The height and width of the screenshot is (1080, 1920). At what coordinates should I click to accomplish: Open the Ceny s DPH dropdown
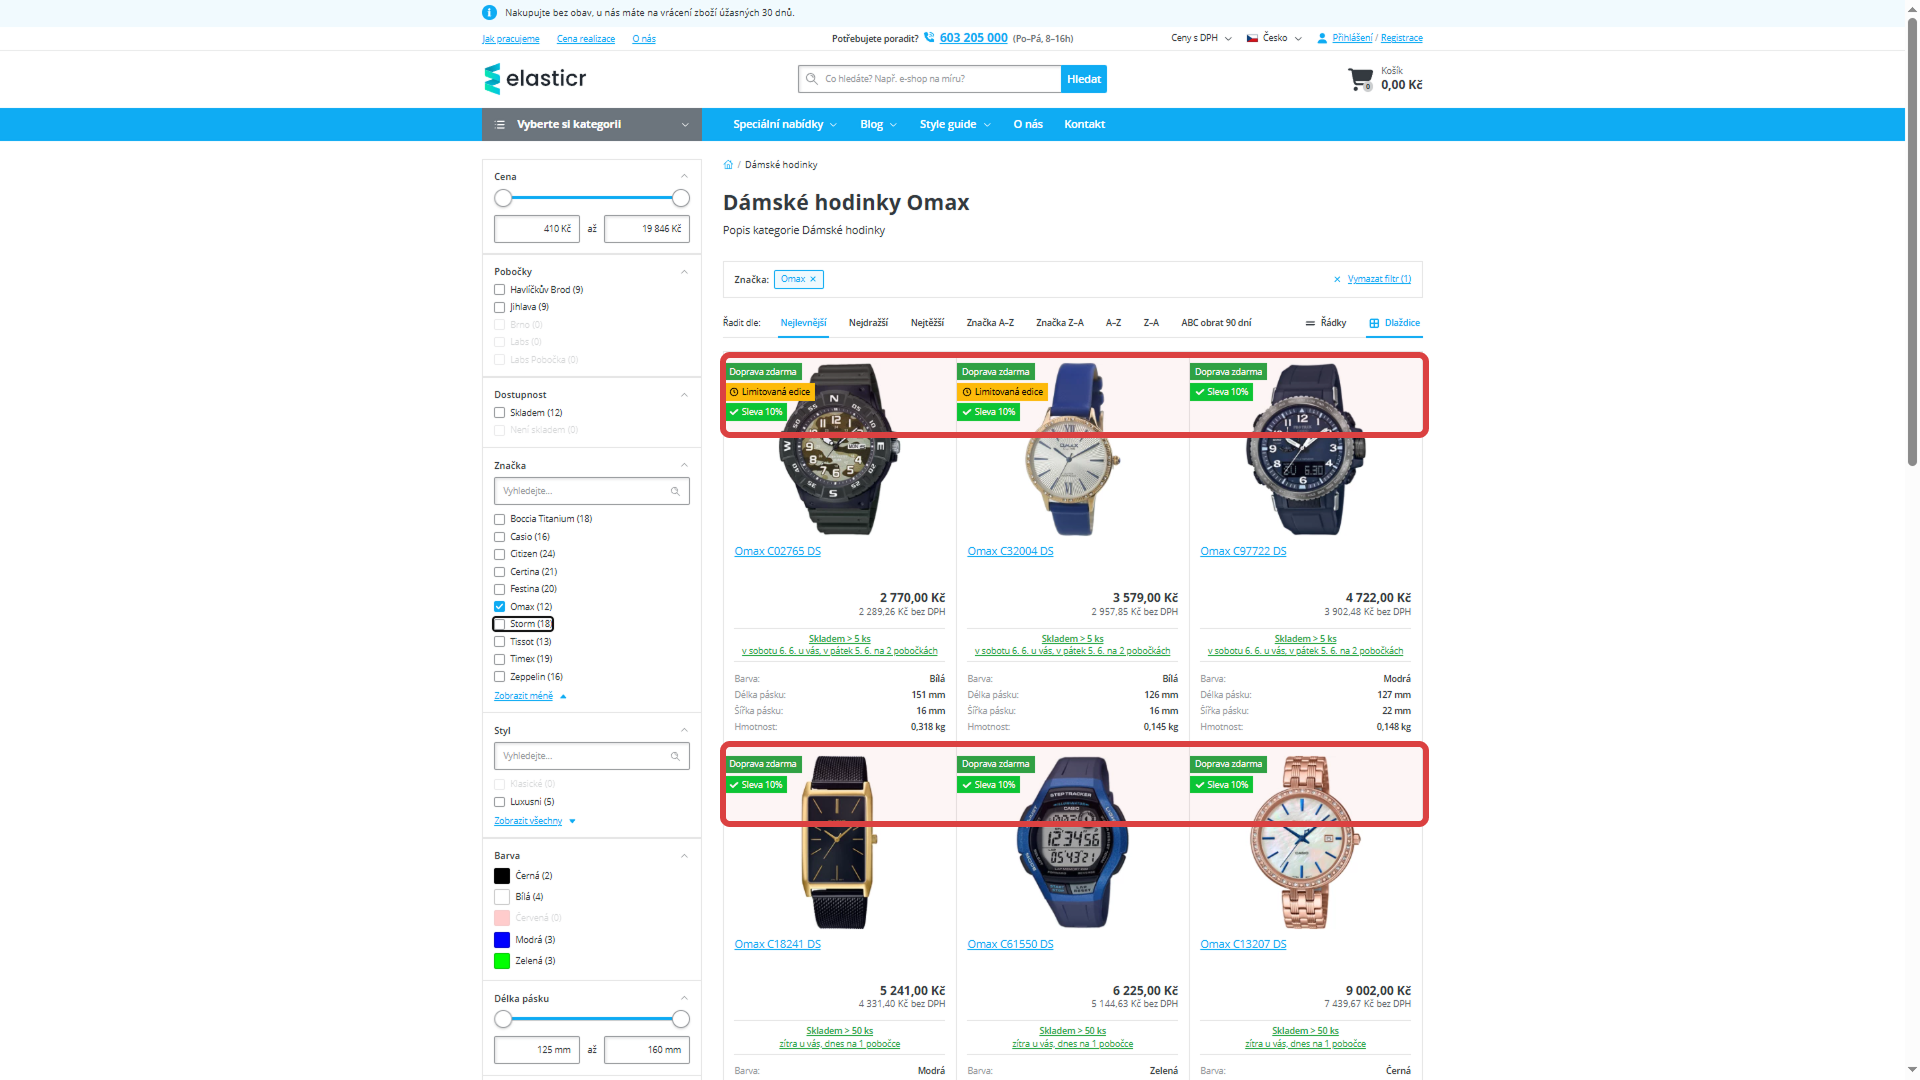point(1201,38)
